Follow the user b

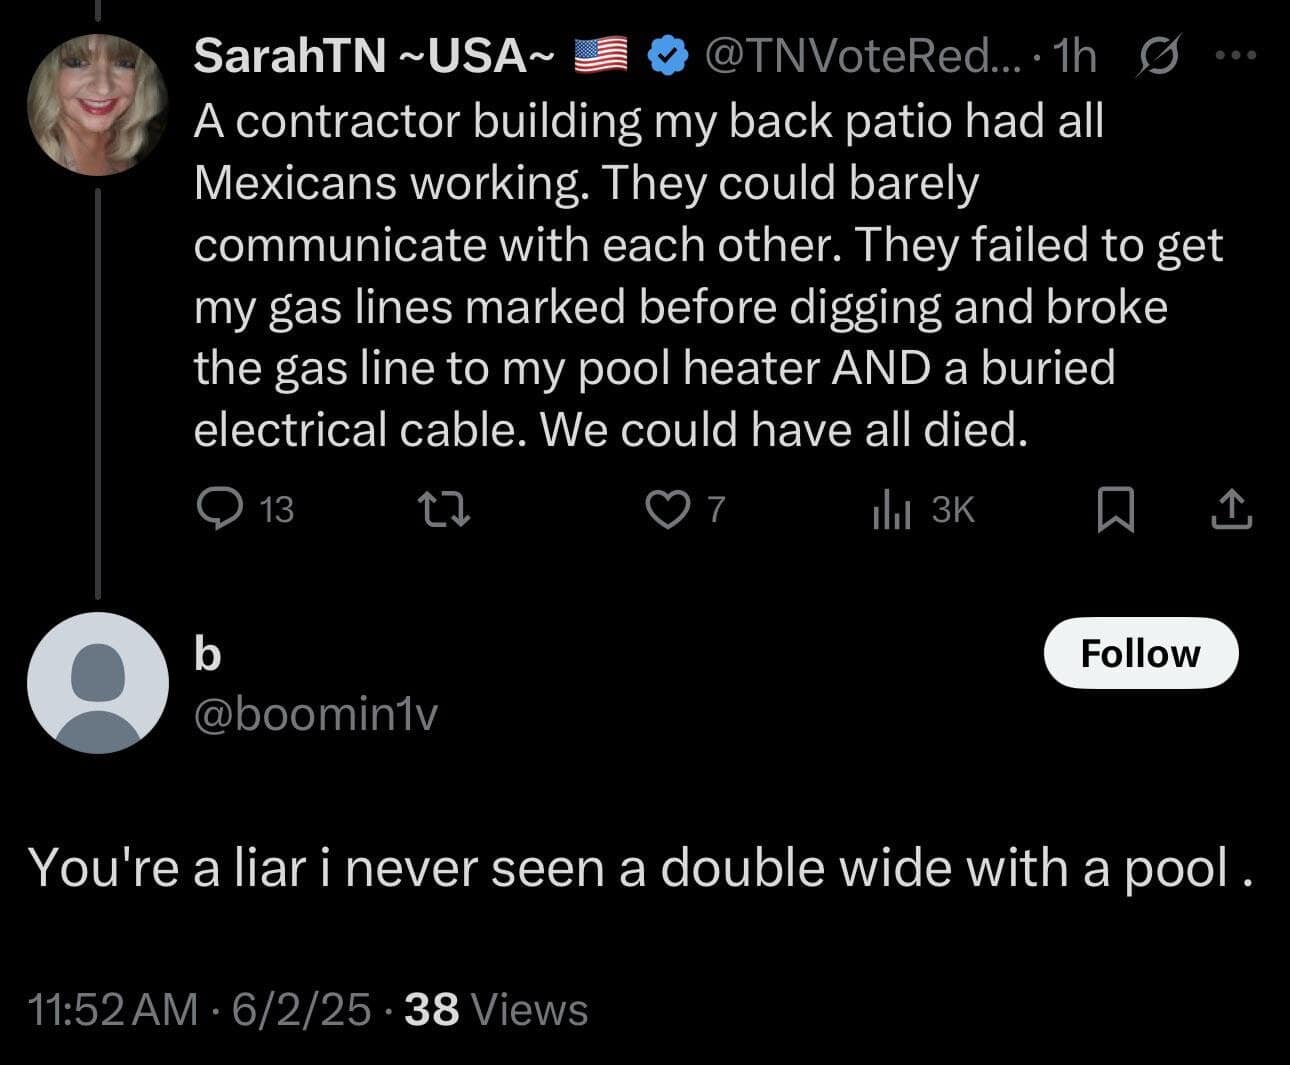1140,653
